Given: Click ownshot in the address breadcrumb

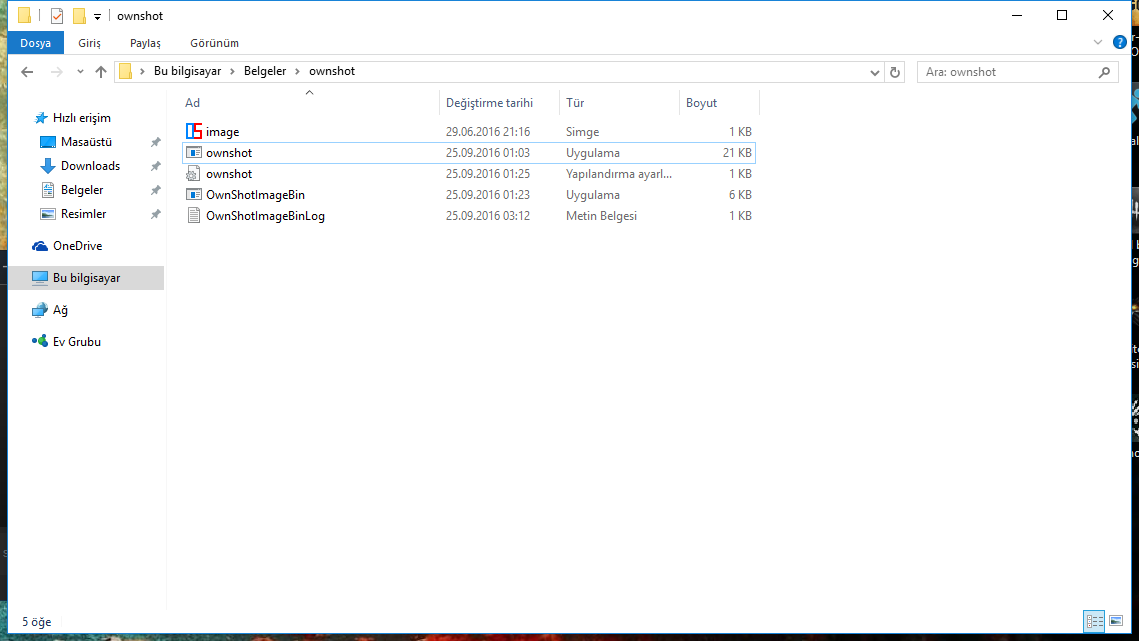Looking at the screenshot, I should coord(332,71).
